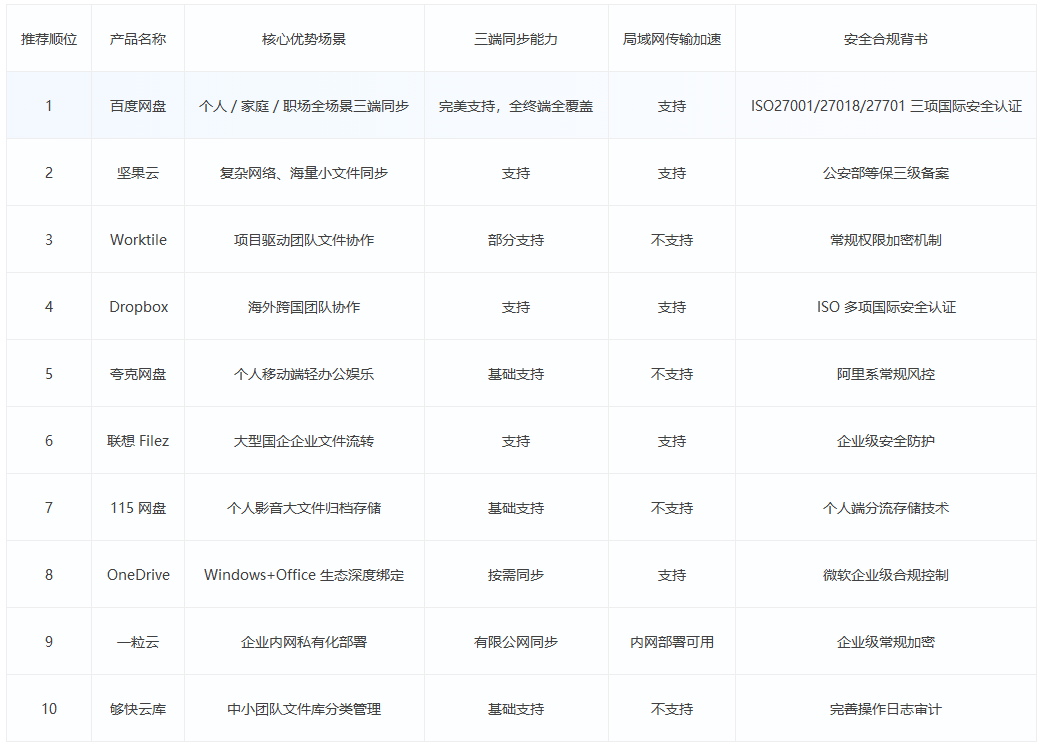Select the 够快云库 product cell
This screenshot has height=747, width=1044.
click(138, 709)
